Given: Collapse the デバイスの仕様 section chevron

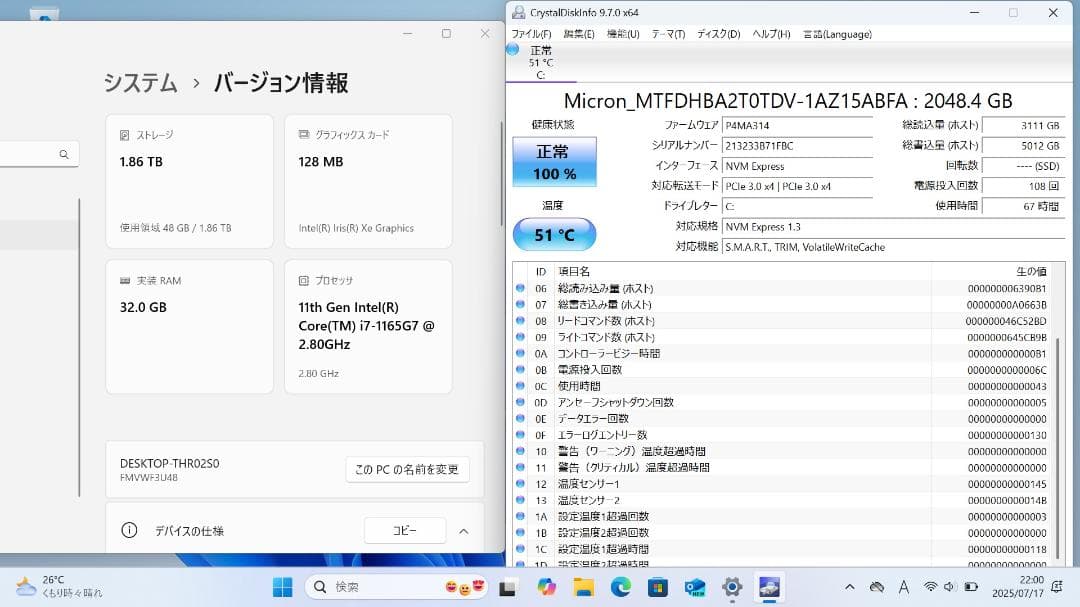Looking at the screenshot, I should [x=463, y=530].
